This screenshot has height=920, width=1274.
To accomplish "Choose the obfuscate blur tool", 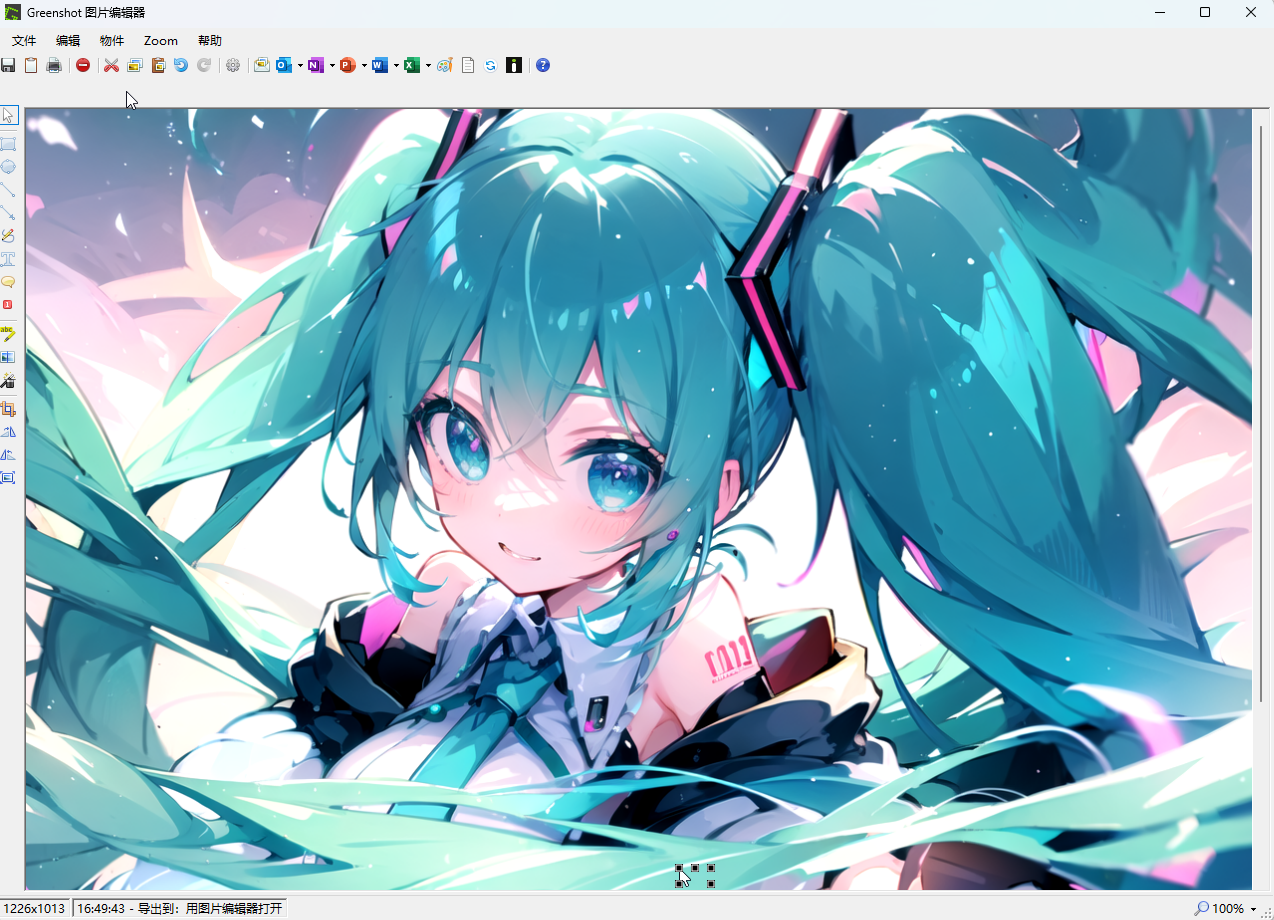I will tap(8, 356).
